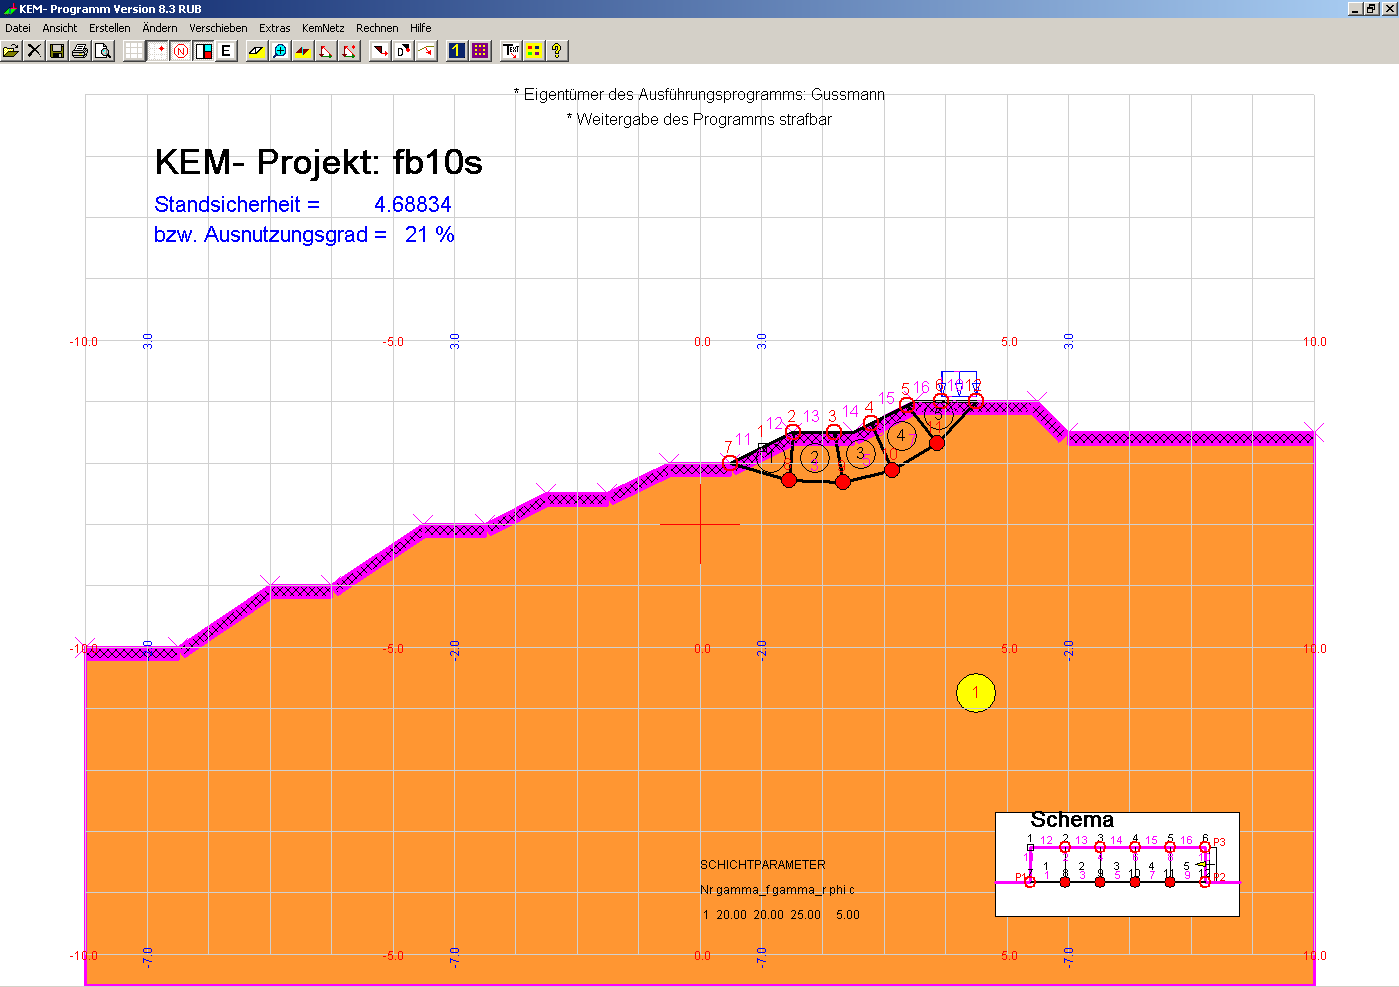The width and height of the screenshot is (1399, 987).
Task: Click the Ausnutzungsgrad 21 % text
Action: click(304, 235)
